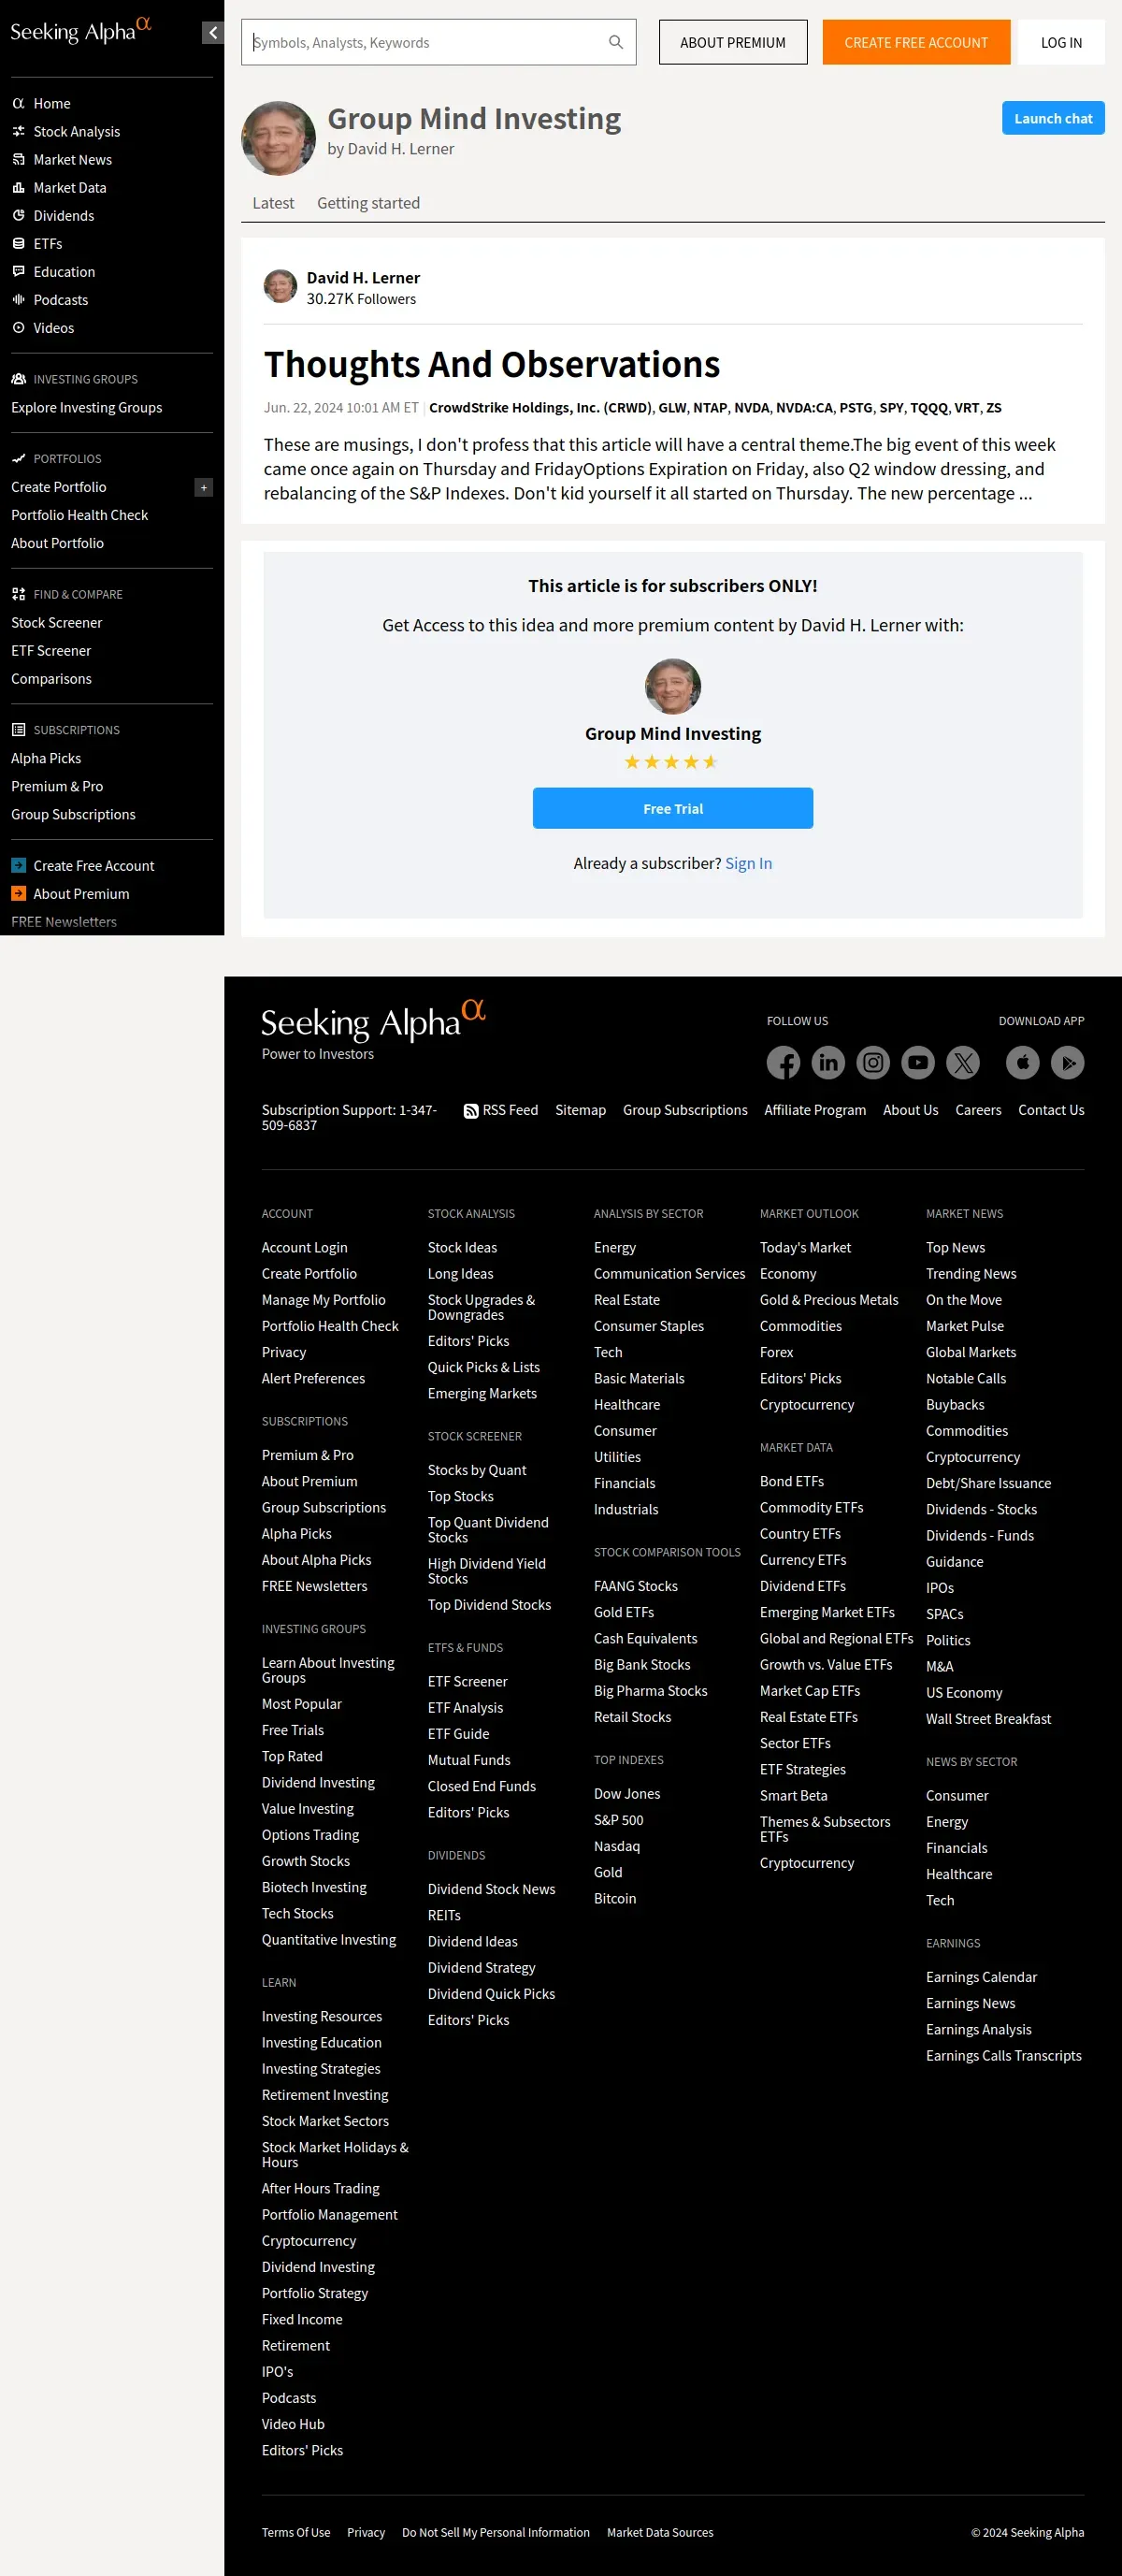1122x2576 pixels.
Task: Open the Market Data Sources footer link
Action: (660, 2533)
